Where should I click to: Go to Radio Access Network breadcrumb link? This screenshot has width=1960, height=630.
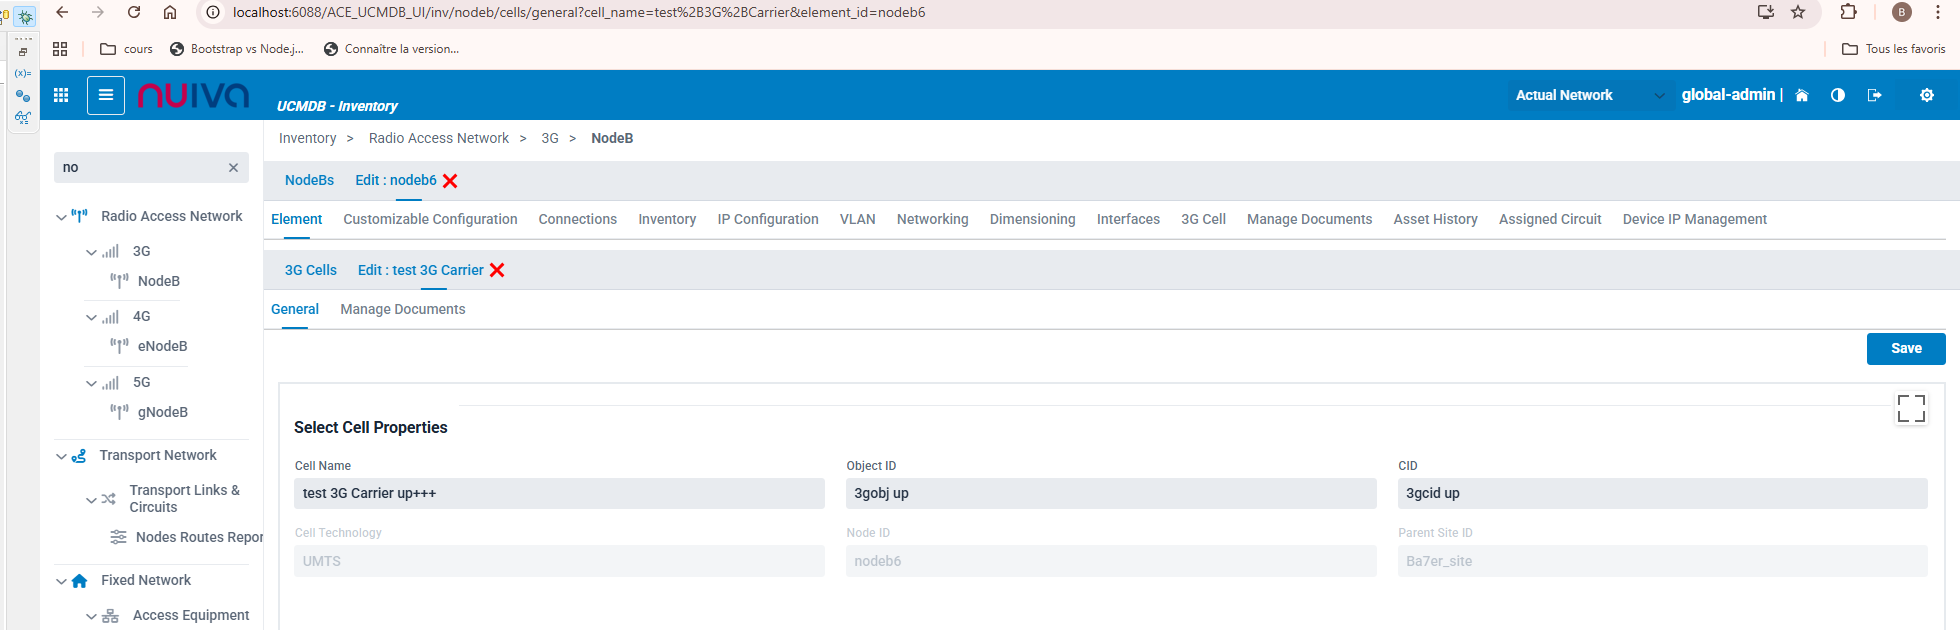[438, 138]
